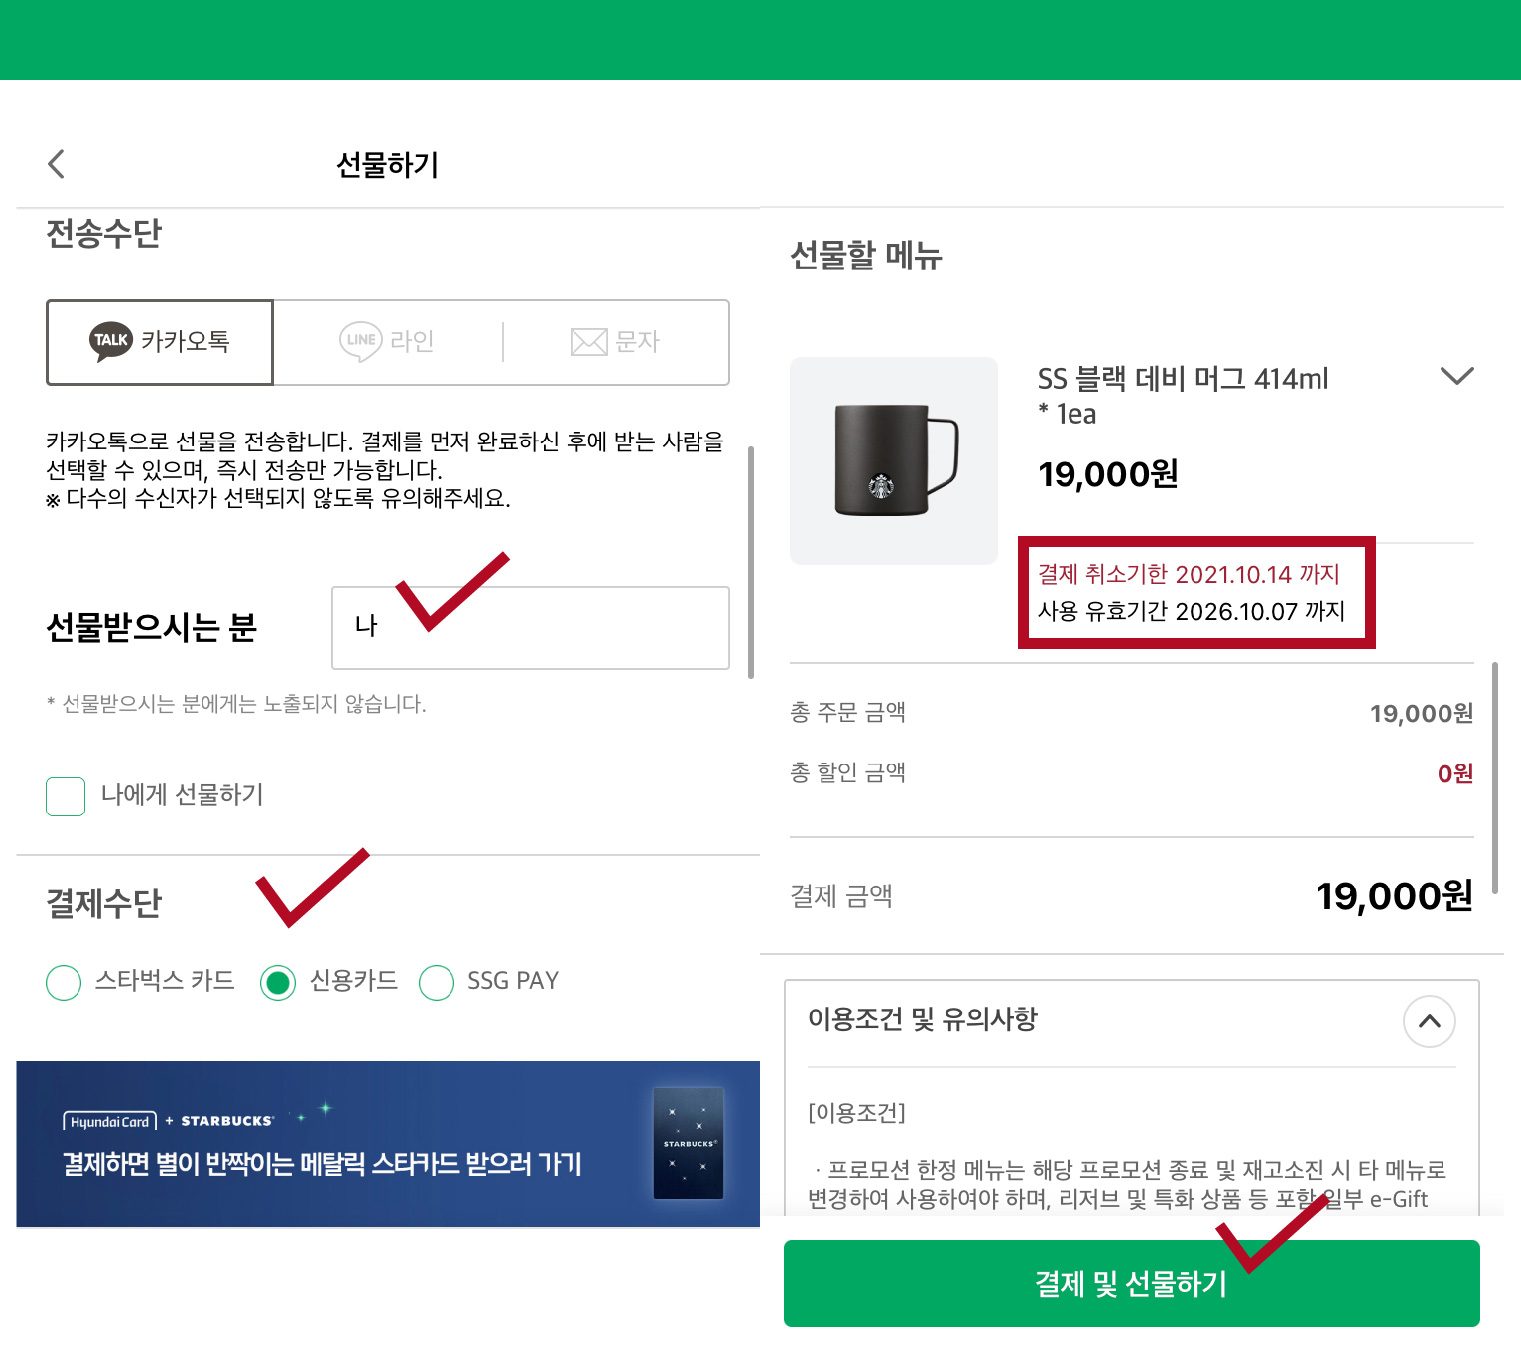Screen dimensions: 1521x1364
Task: Click the Starbucks star card image
Action: 688,1143
